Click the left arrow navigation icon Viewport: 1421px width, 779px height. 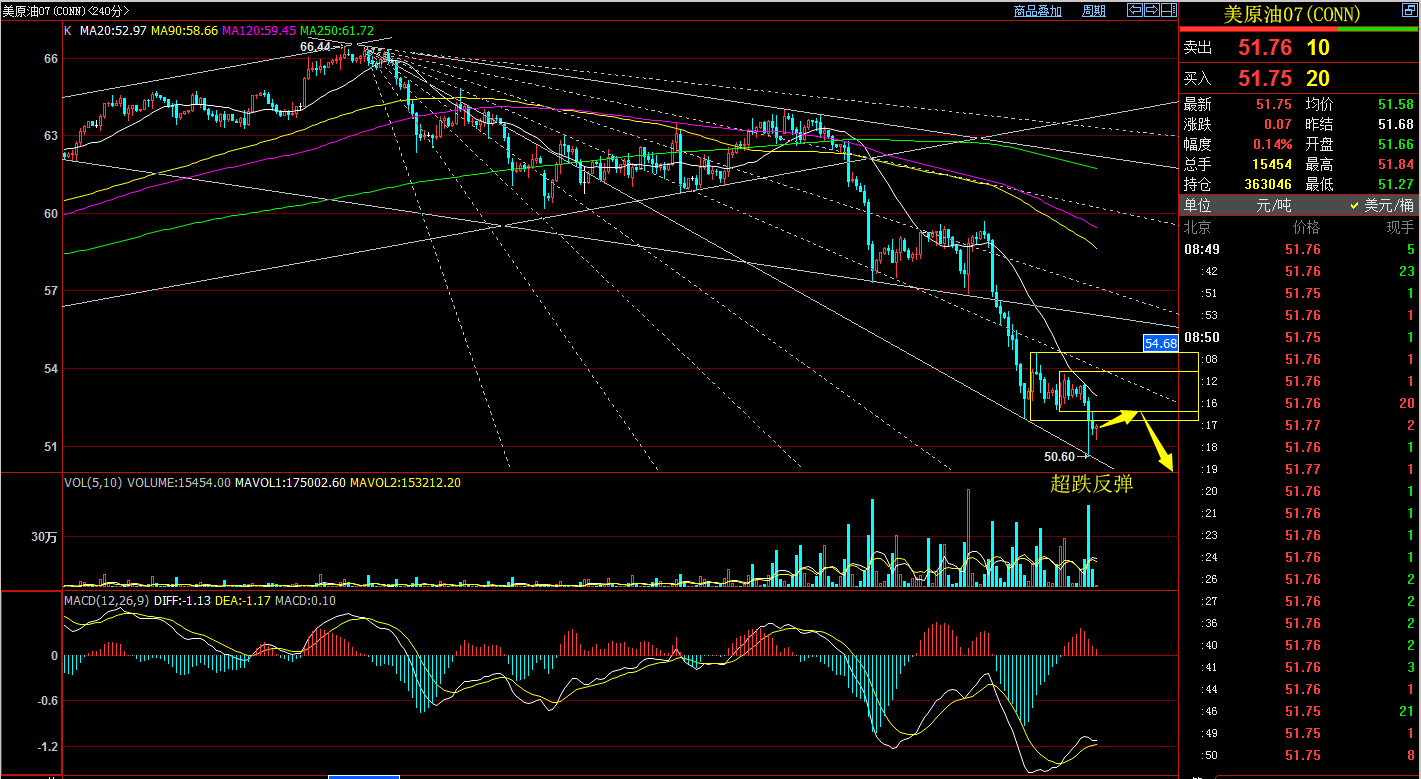pos(1135,10)
